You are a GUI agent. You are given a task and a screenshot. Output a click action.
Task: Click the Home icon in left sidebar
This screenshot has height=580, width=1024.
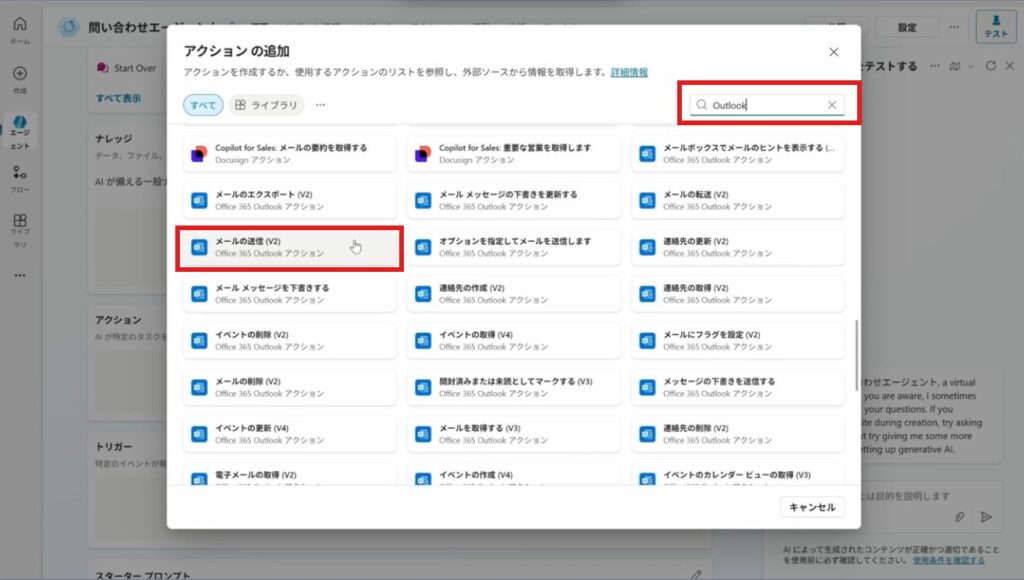tap(20, 29)
